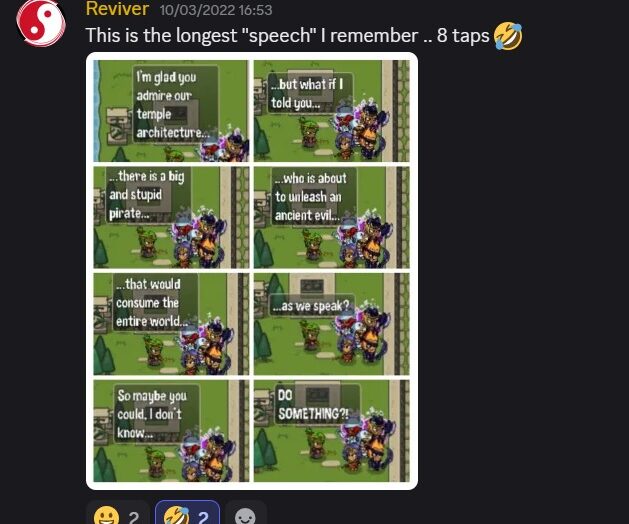The height and width of the screenshot is (524, 629).
Task: Click the "So maybe you could, I don't know..." bubble
Action: [156, 414]
